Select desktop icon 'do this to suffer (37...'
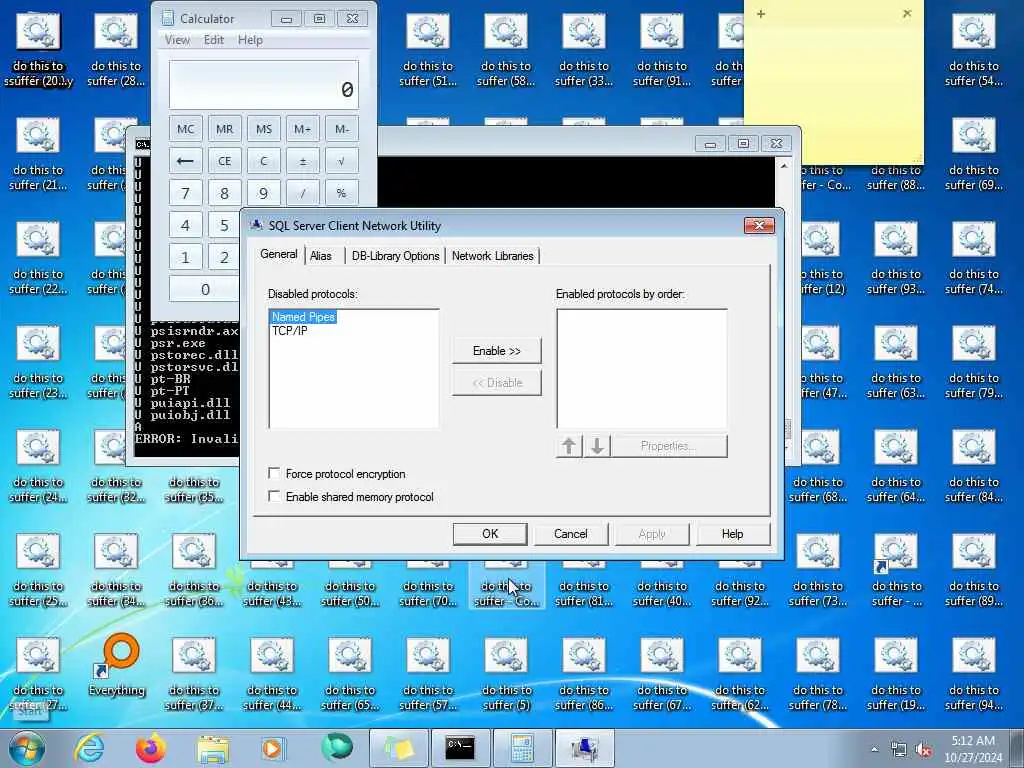Viewport: 1024px width, 768px height. [194, 675]
